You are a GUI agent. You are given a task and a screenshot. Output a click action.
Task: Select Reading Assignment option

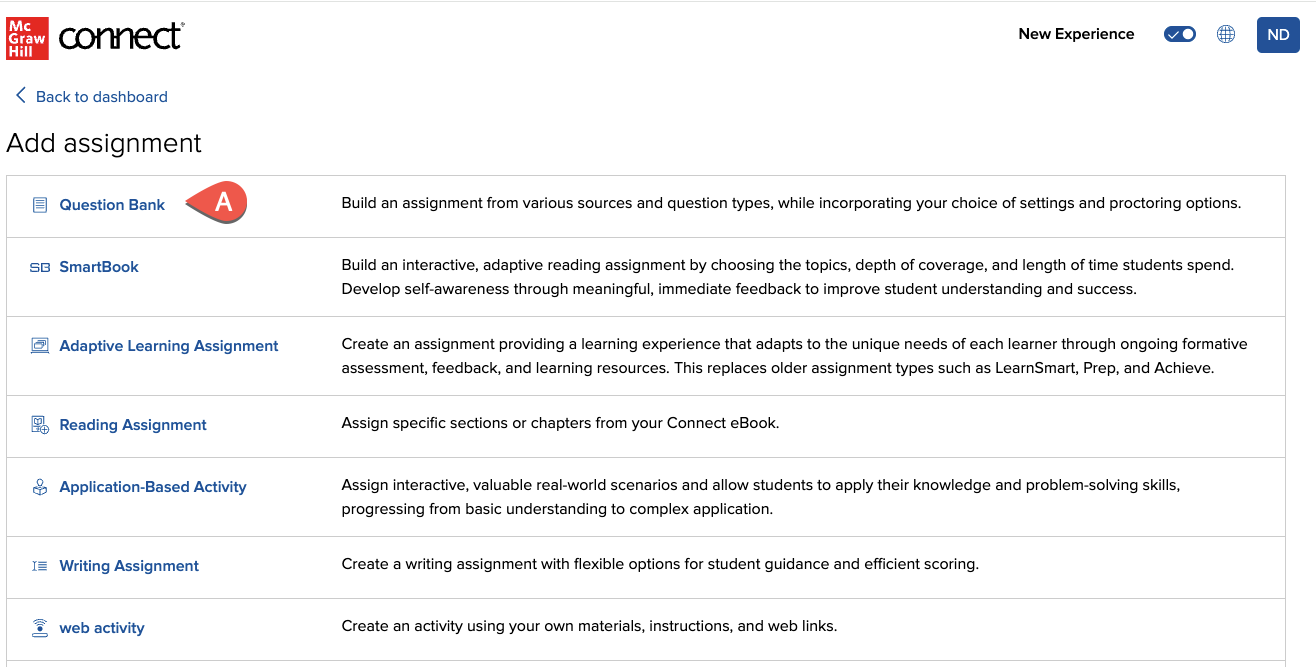click(133, 425)
